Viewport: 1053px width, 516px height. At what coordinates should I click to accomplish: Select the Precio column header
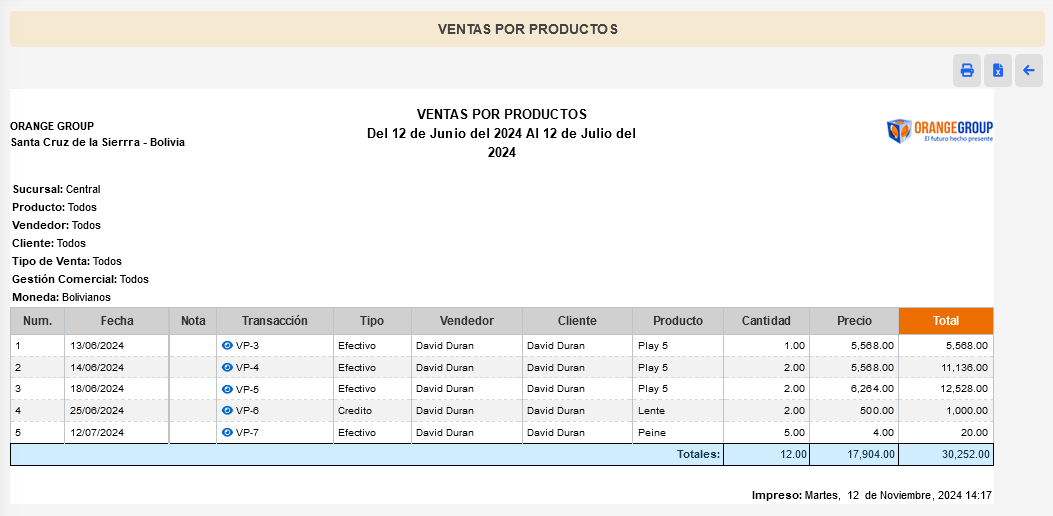[x=854, y=321]
